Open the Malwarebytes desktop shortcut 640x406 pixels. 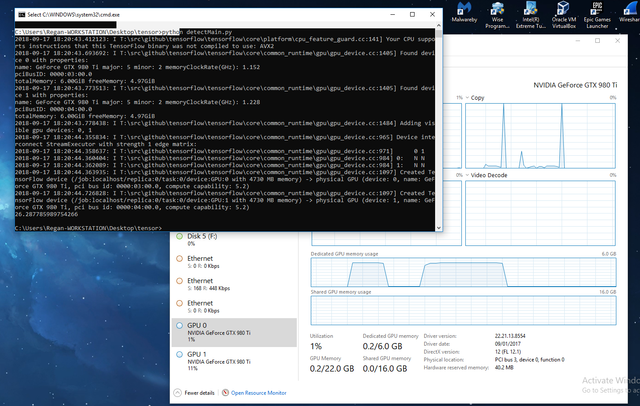(x=464, y=12)
